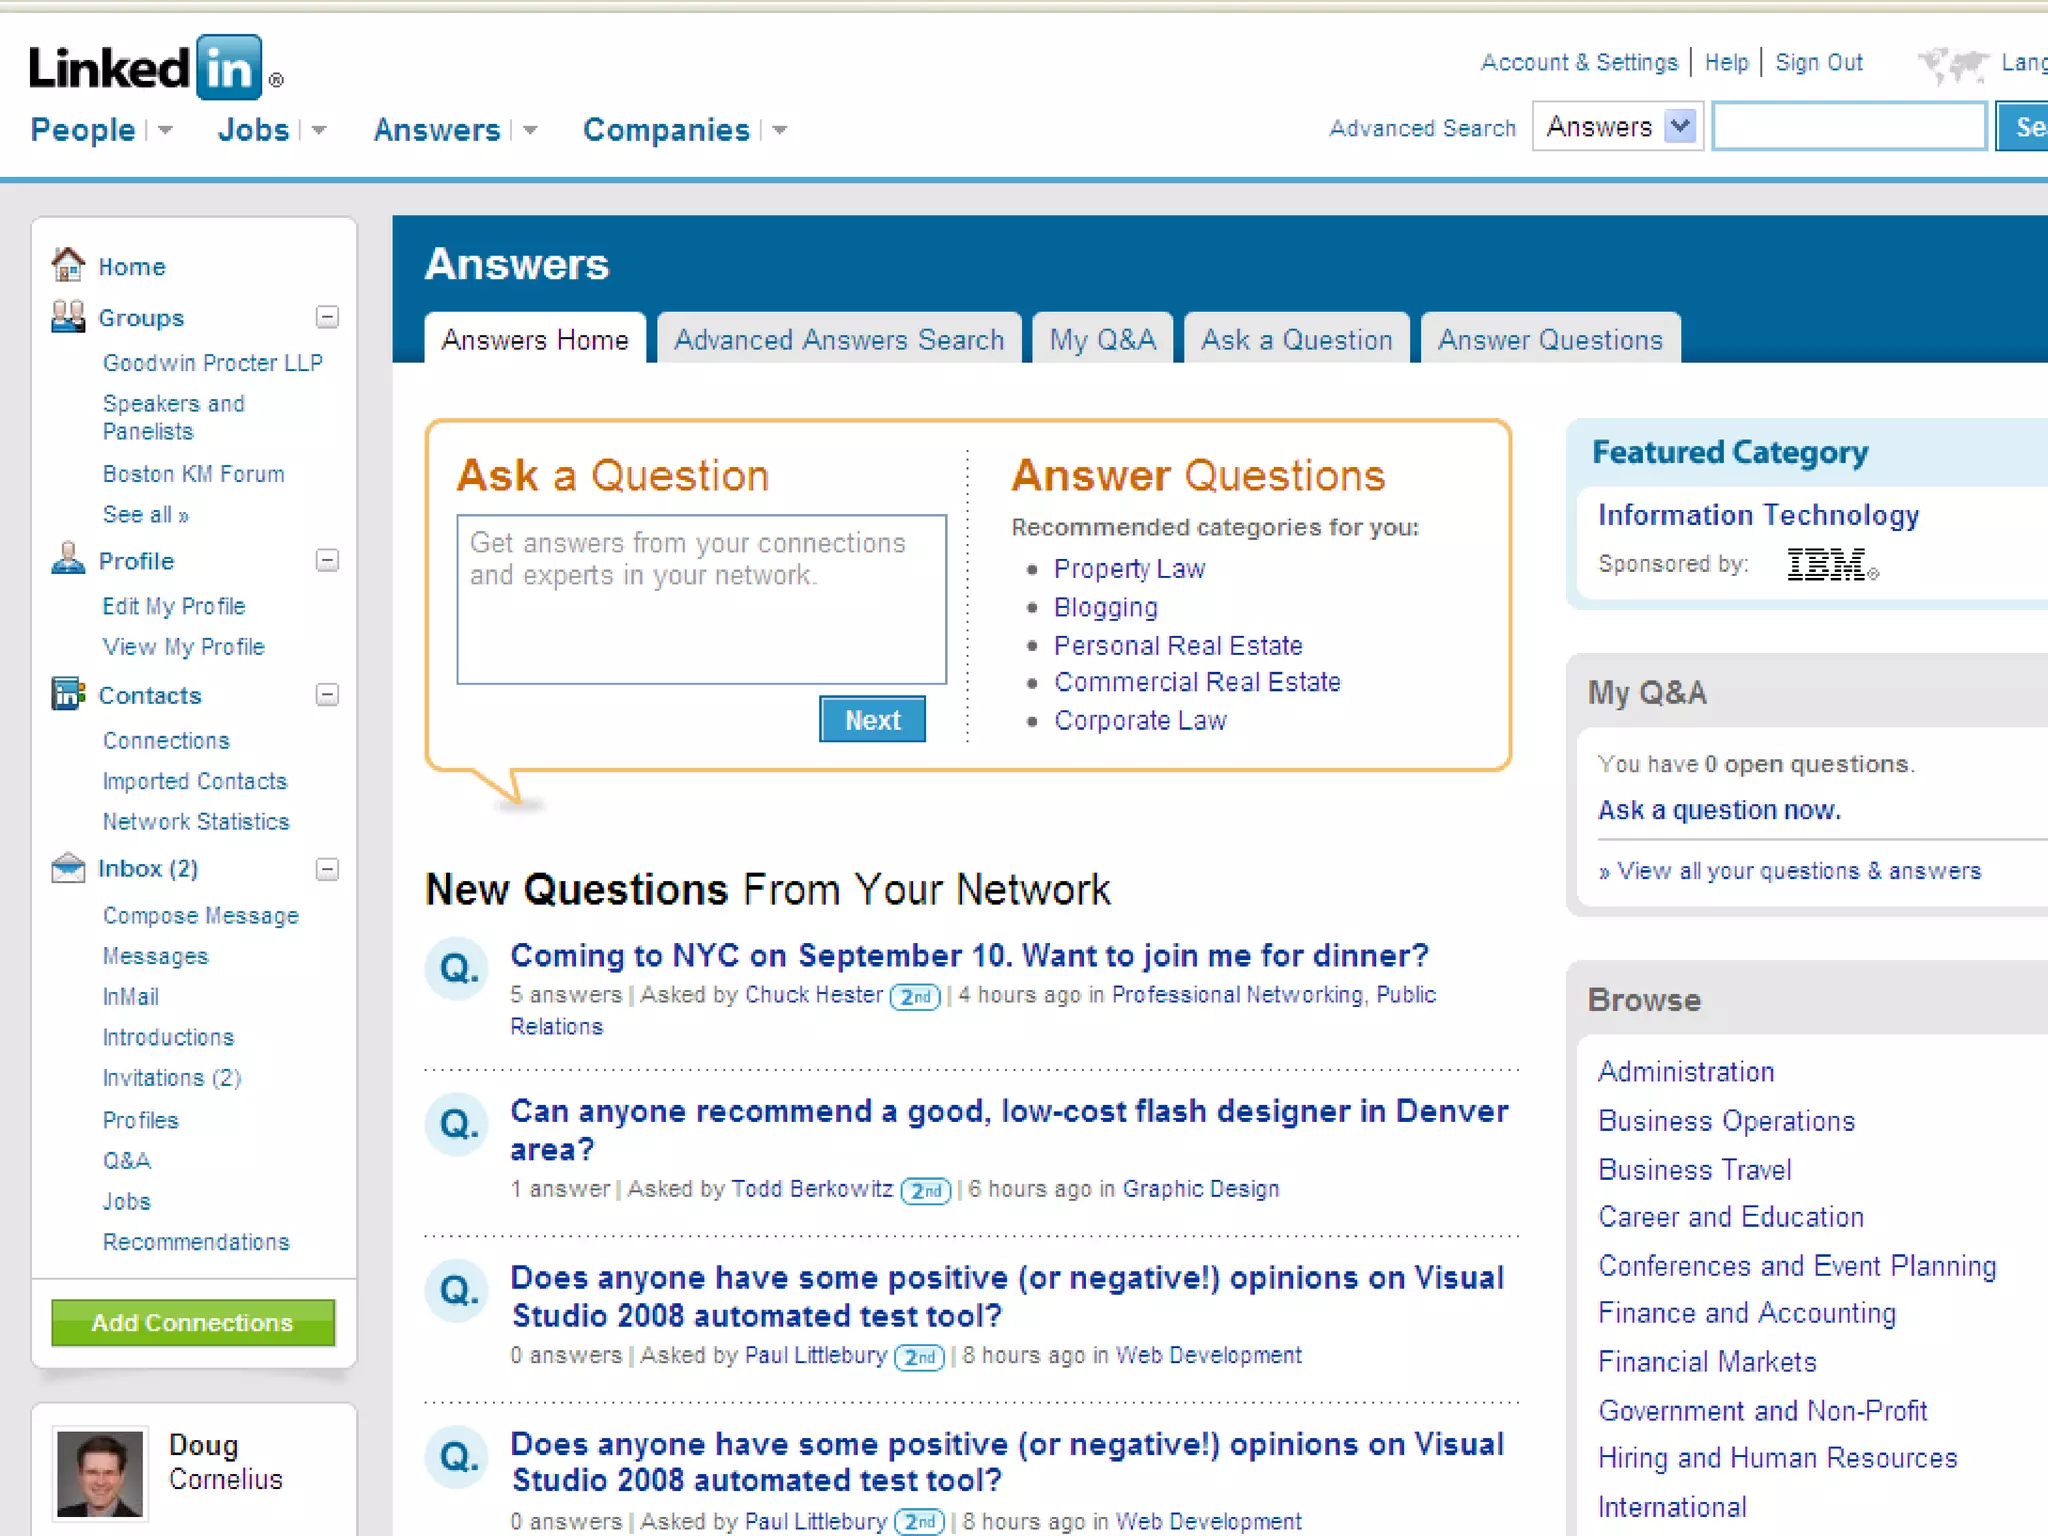
Task: Switch to Advanced Answers Search tab
Action: [838, 340]
